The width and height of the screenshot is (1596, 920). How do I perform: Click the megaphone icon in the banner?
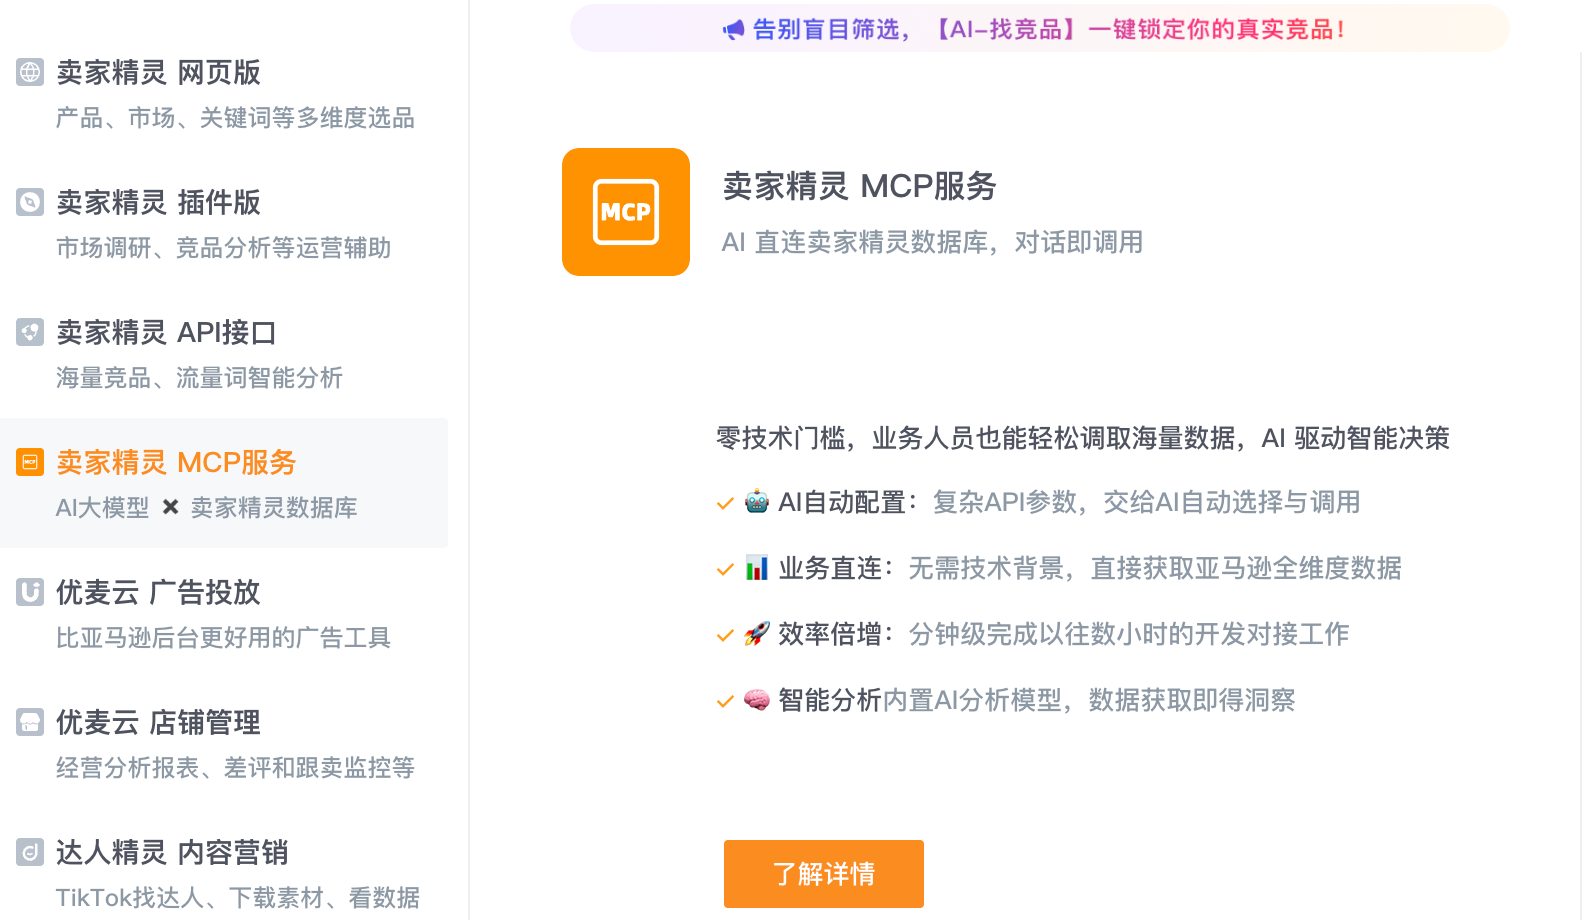click(x=734, y=30)
